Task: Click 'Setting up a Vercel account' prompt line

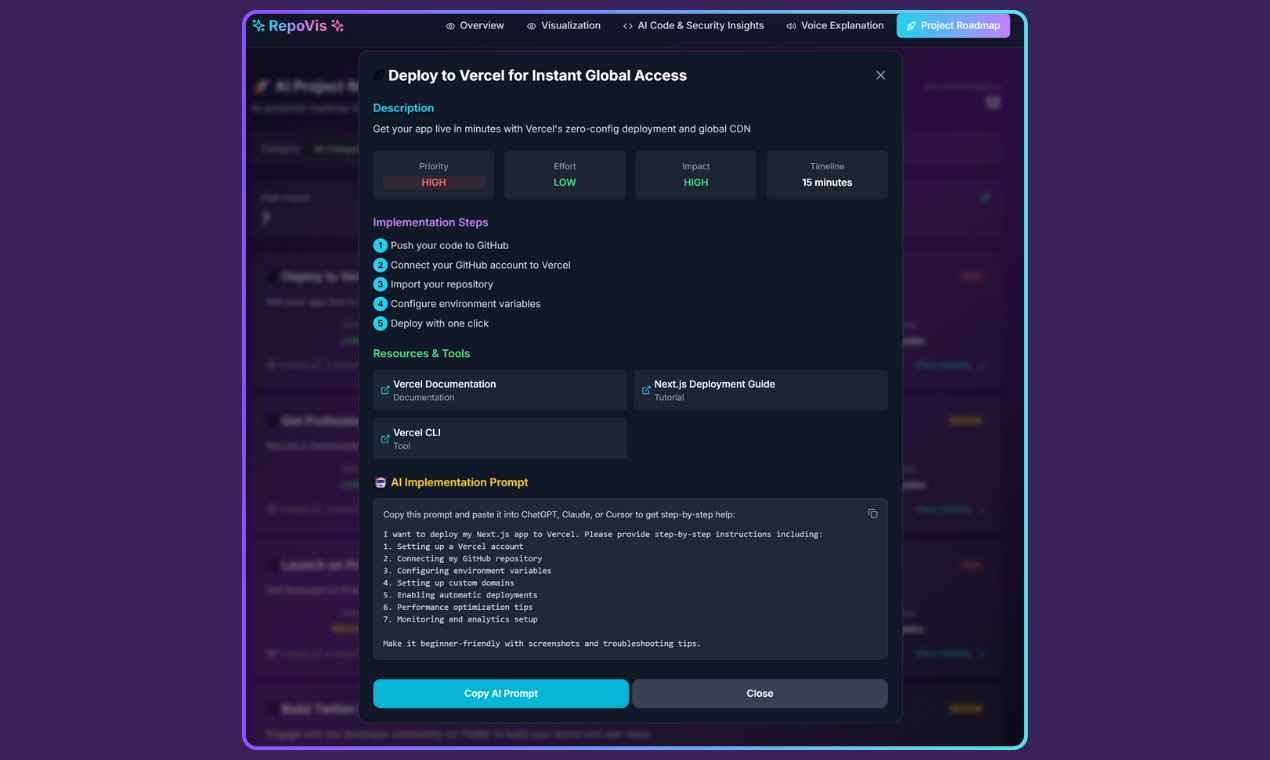Action: coord(453,546)
